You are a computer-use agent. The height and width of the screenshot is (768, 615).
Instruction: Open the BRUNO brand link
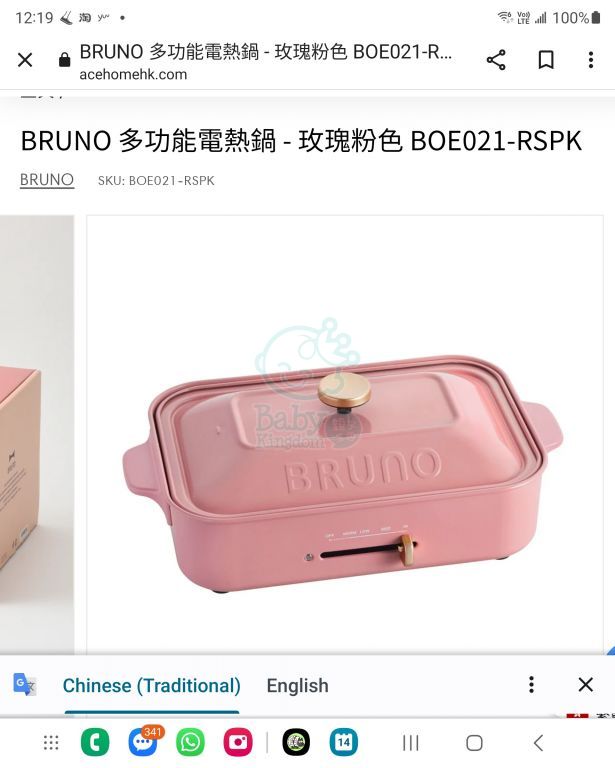[x=47, y=180]
